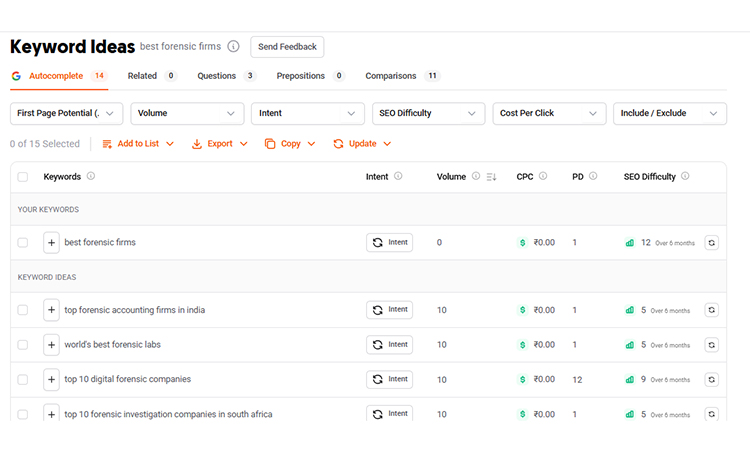Add 'top 10 forensic investigation companies' with plus

click(x=51, y=413)
